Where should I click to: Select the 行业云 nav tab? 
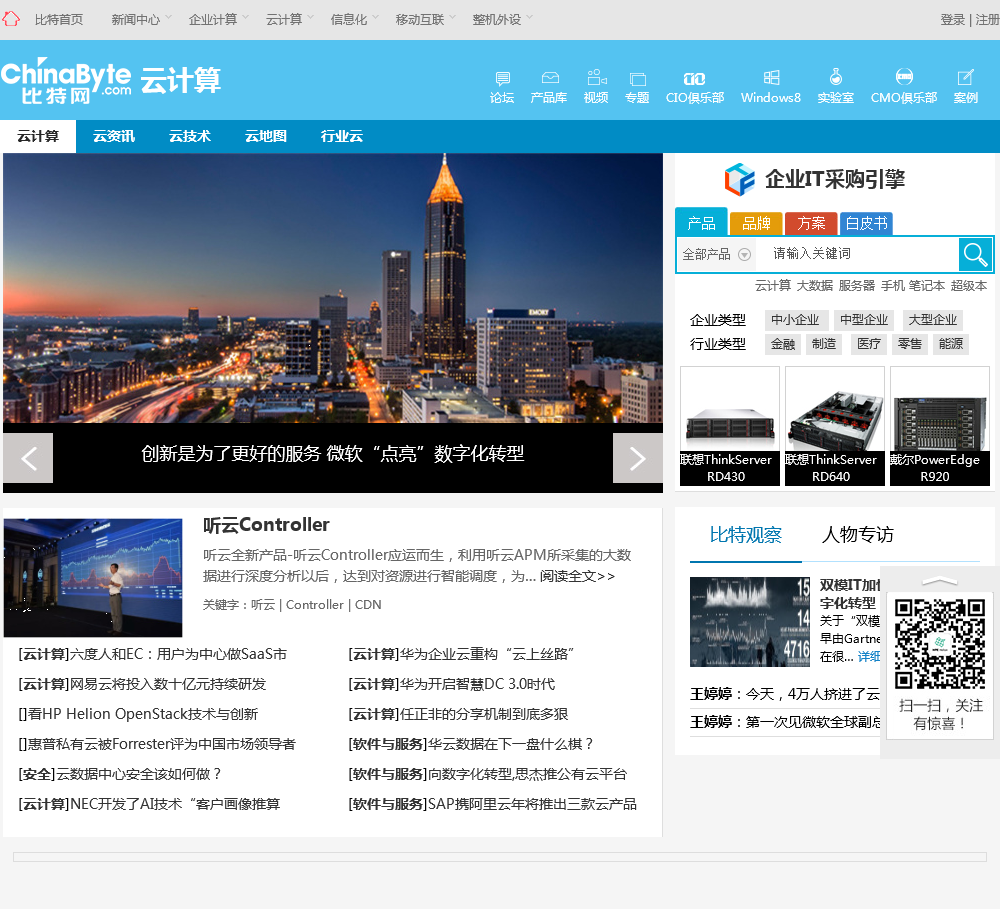(x=341, y=136)
